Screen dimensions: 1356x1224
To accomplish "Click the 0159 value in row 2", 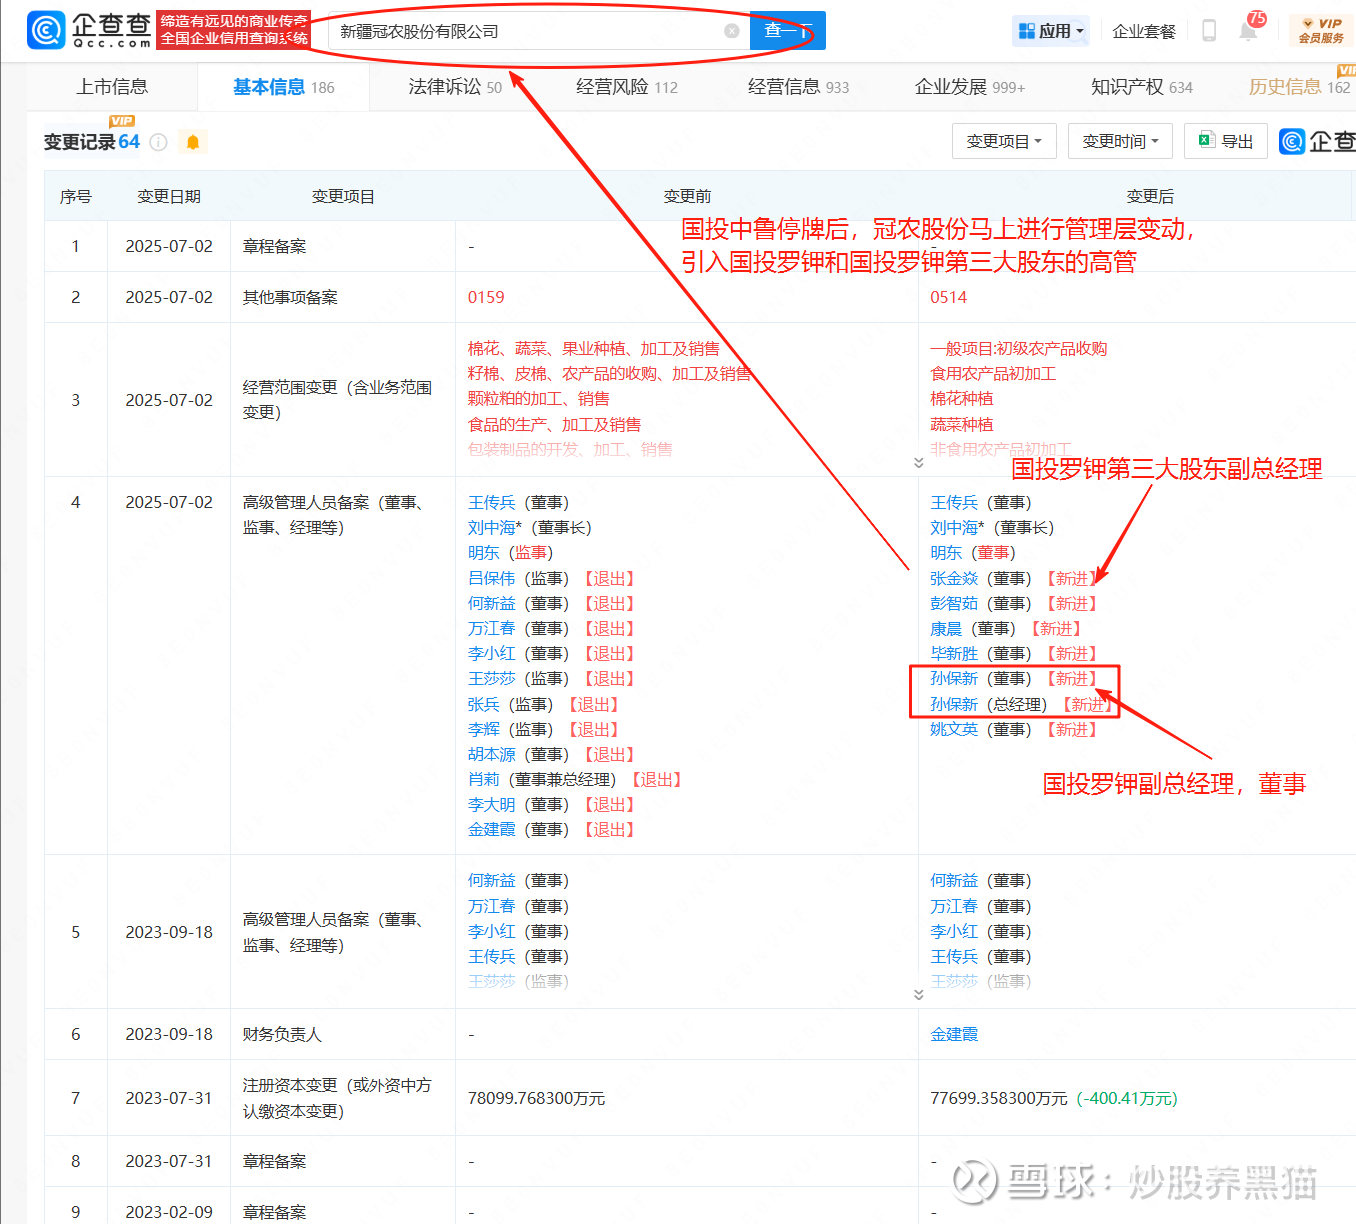I will pyautogui.click(x=486, y=297).
